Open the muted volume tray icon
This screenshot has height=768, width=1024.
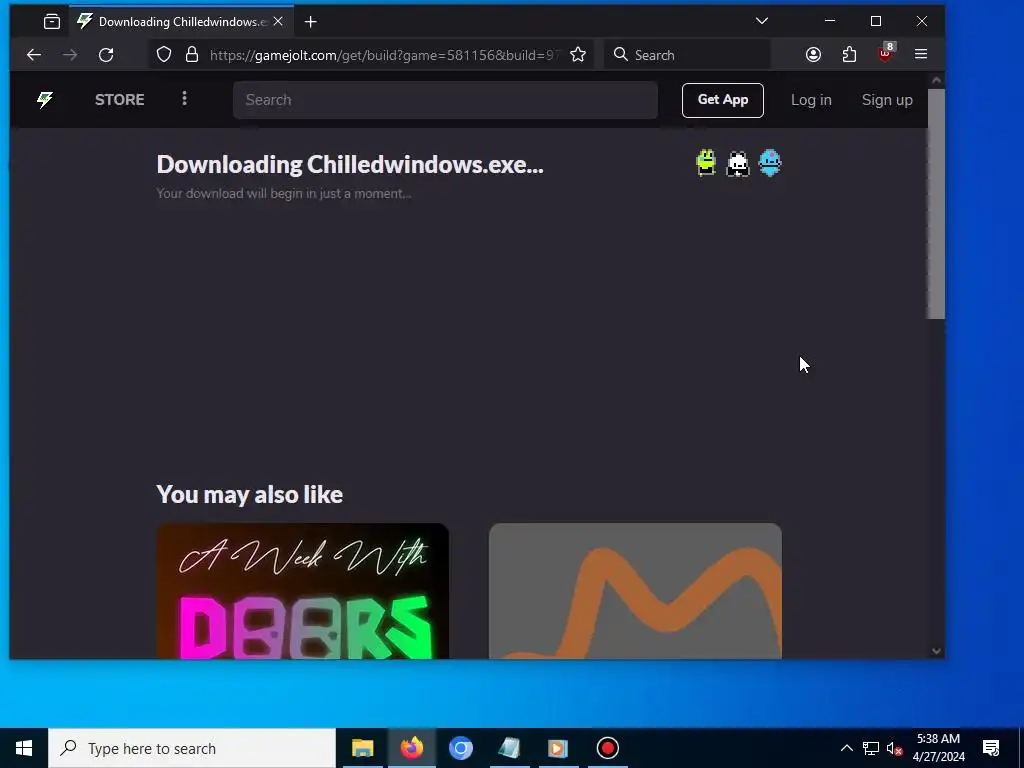[894, 748]
